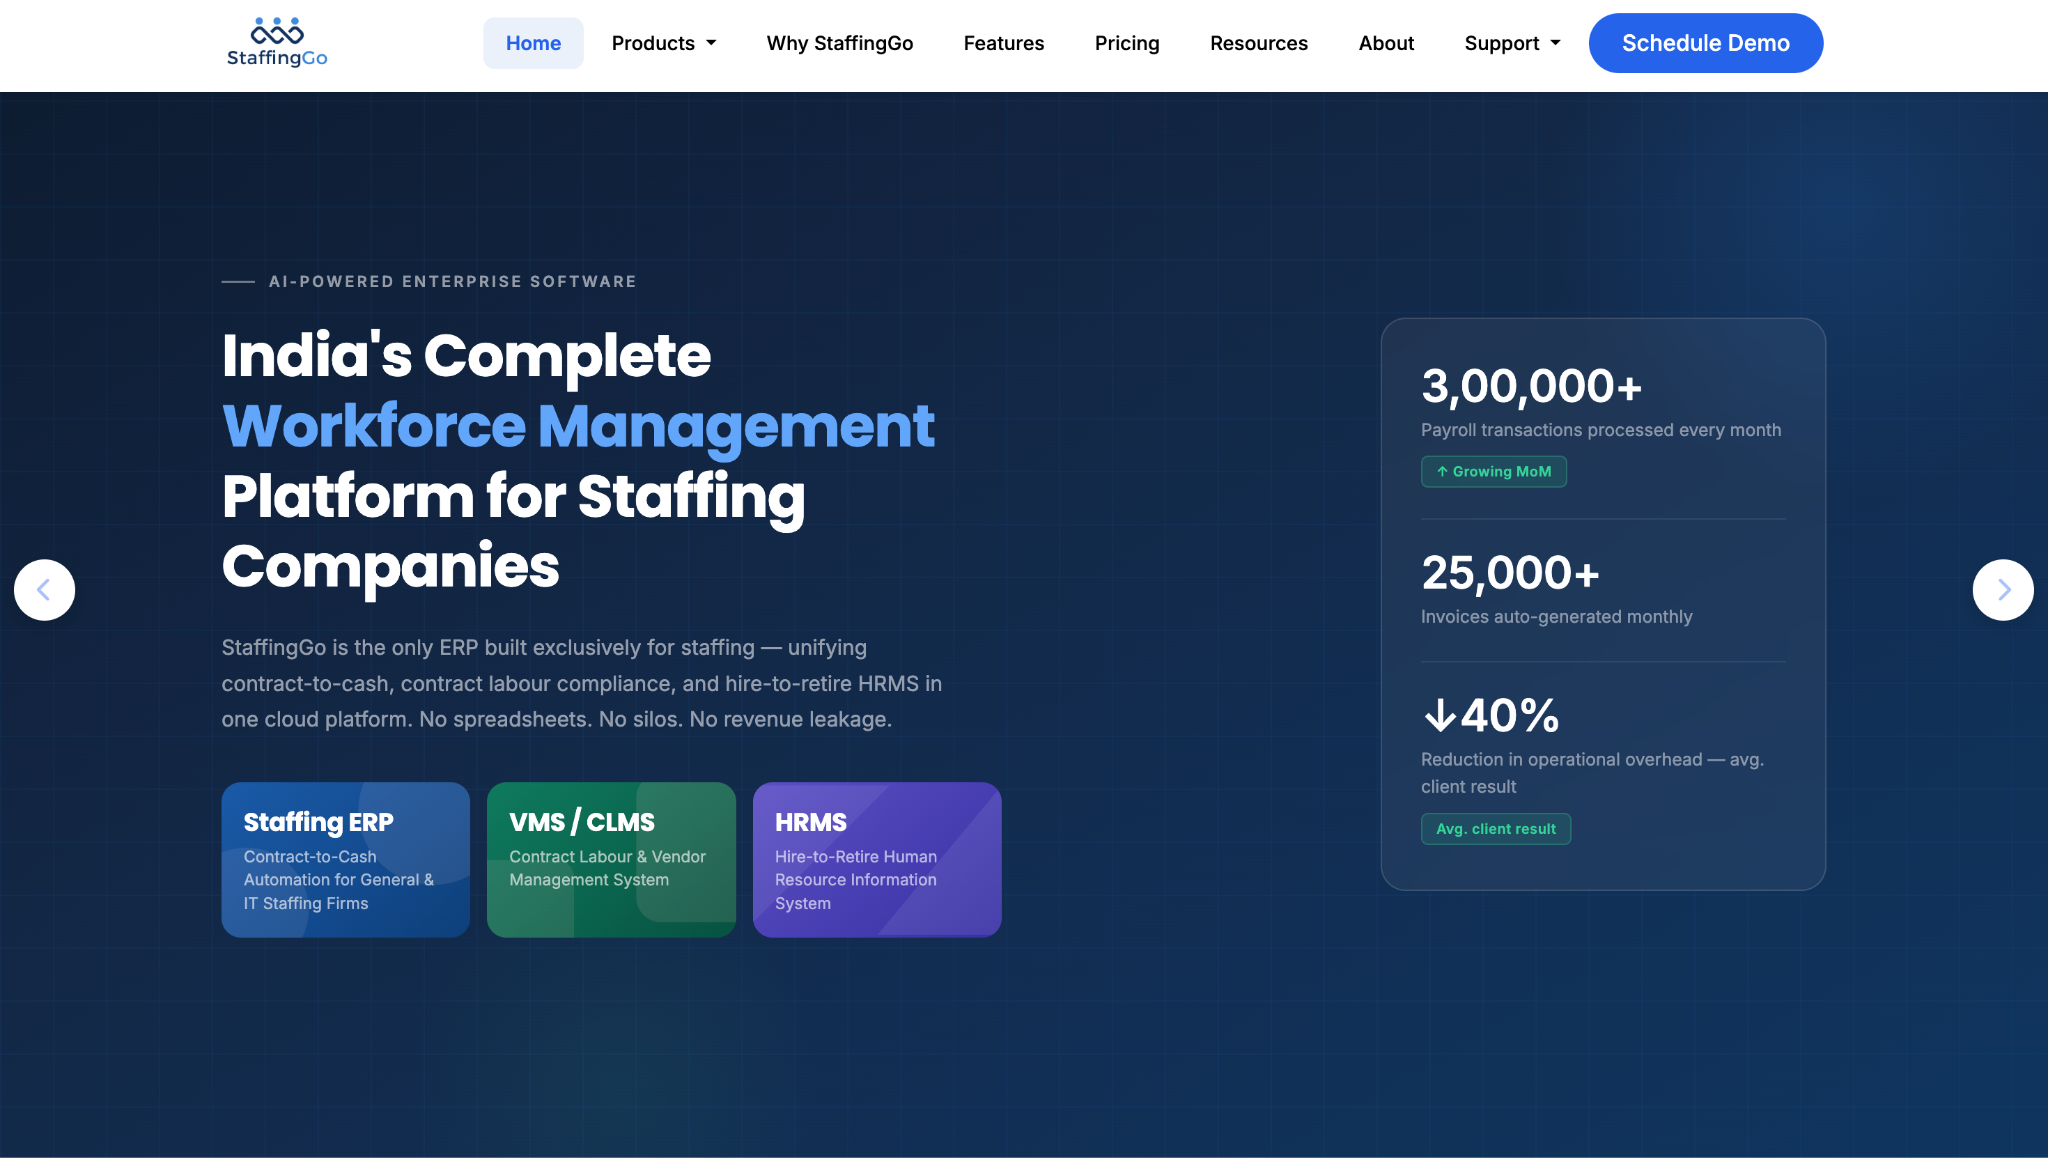Click the StaffingGo description paragraph
Screen dimensions: 2048x1158
point(582,684)
